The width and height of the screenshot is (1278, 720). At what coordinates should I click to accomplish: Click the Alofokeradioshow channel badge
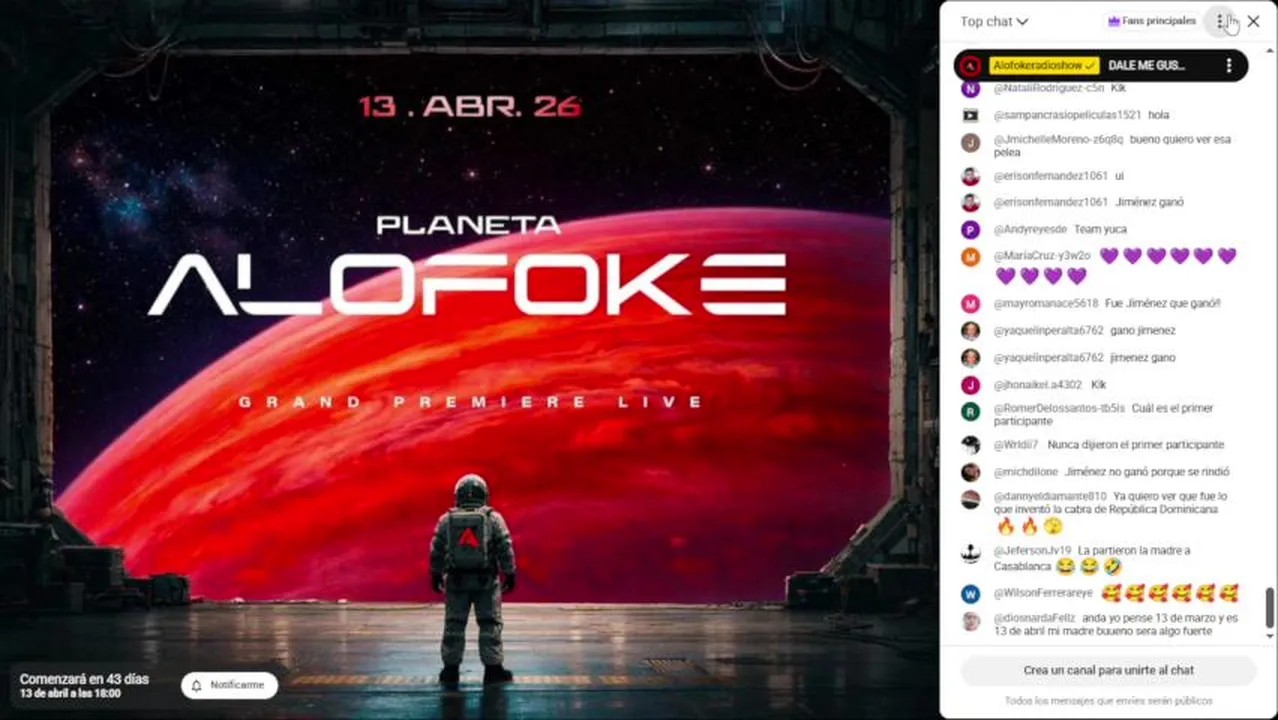1044,65
